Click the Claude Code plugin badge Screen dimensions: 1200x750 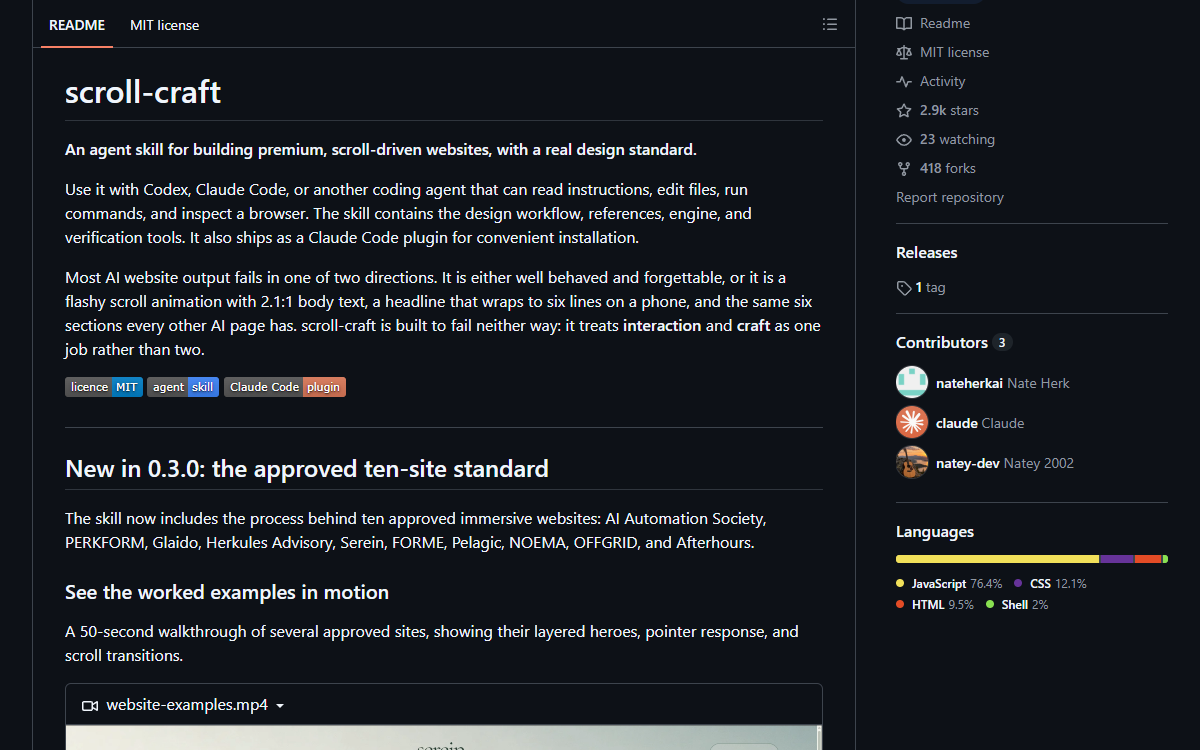pos(285,387)
